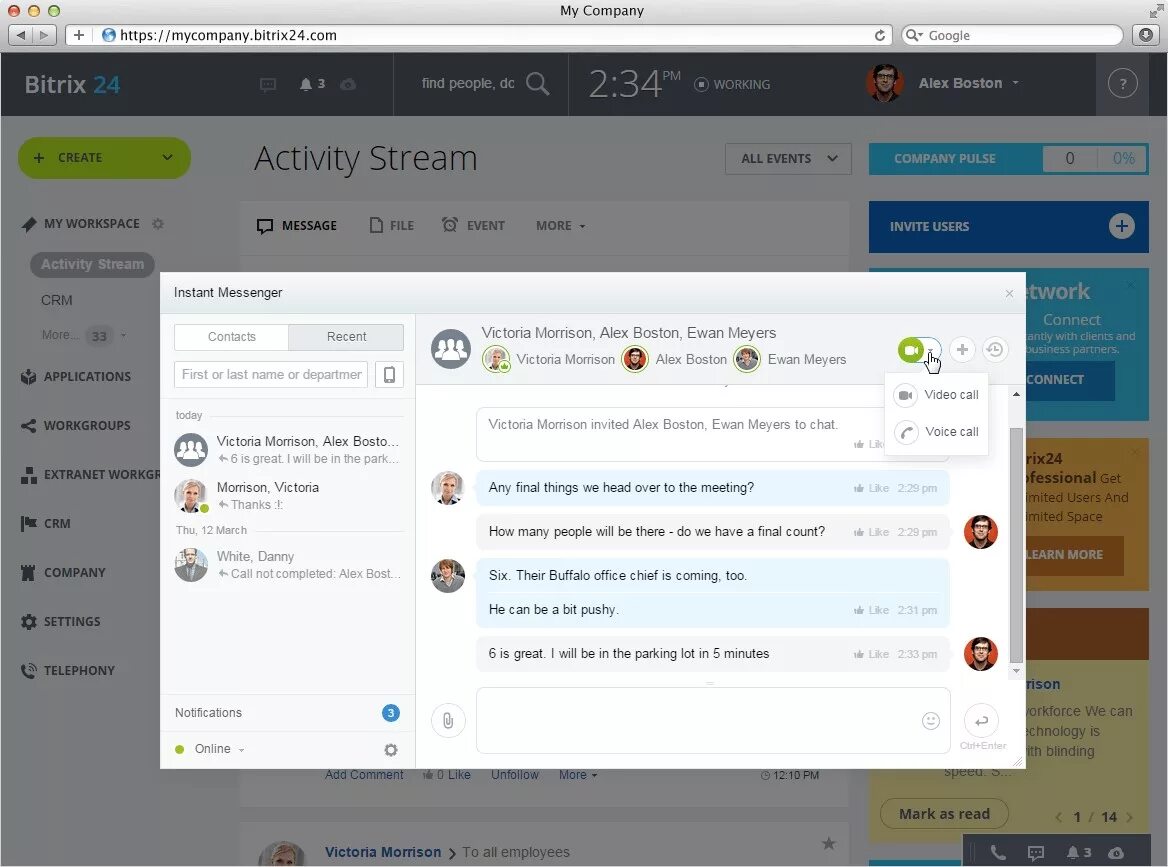Image resolution: width=1168 pixels, height=867 pixels.
Task: Open TELEPHONY in sidebar
Action: tap(69, 671)
